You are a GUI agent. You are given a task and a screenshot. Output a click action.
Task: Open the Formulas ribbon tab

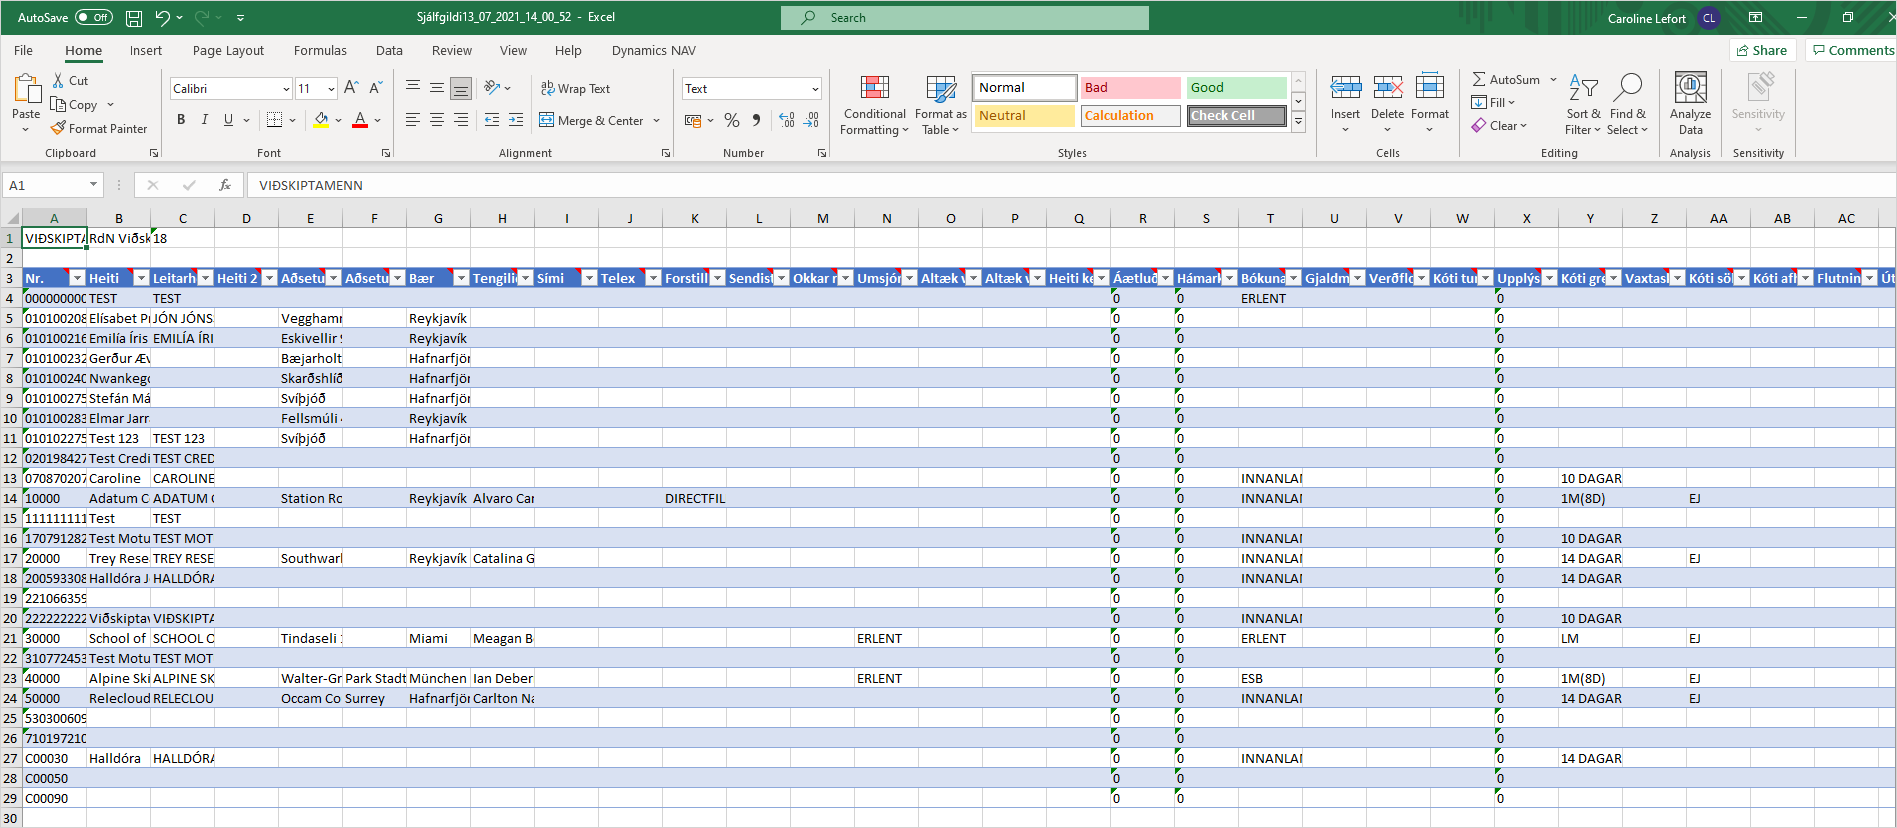[320, 51]
